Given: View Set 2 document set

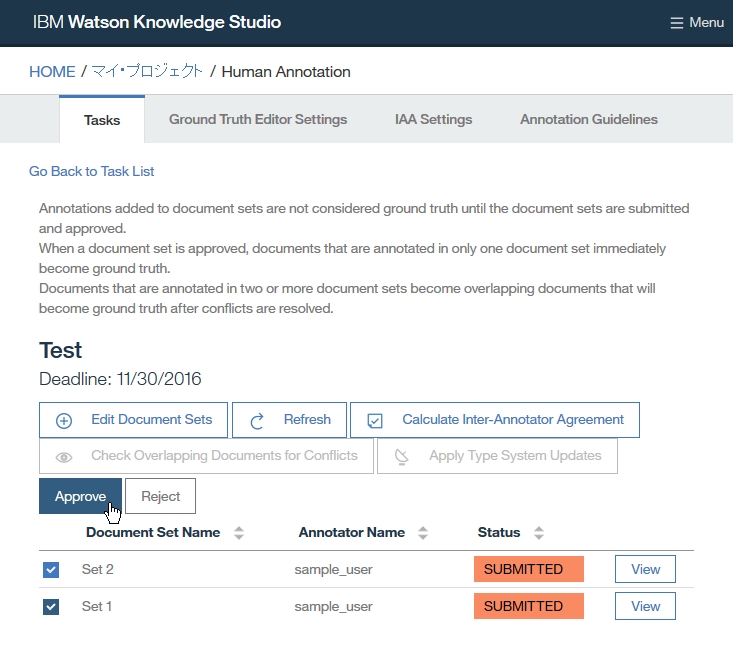Looking at the screenshot, I should (645, 569).
